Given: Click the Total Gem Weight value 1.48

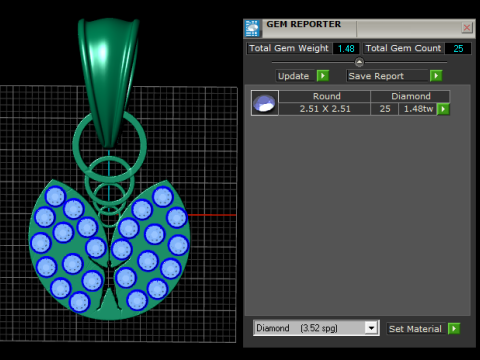Looking at the screenshot, I should [x=346, y=49].
